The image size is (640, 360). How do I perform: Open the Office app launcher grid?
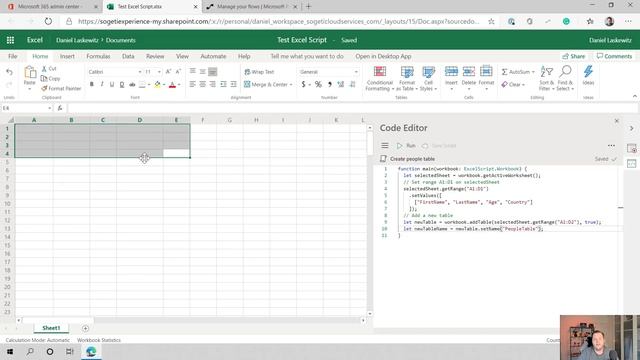point(10,40)
